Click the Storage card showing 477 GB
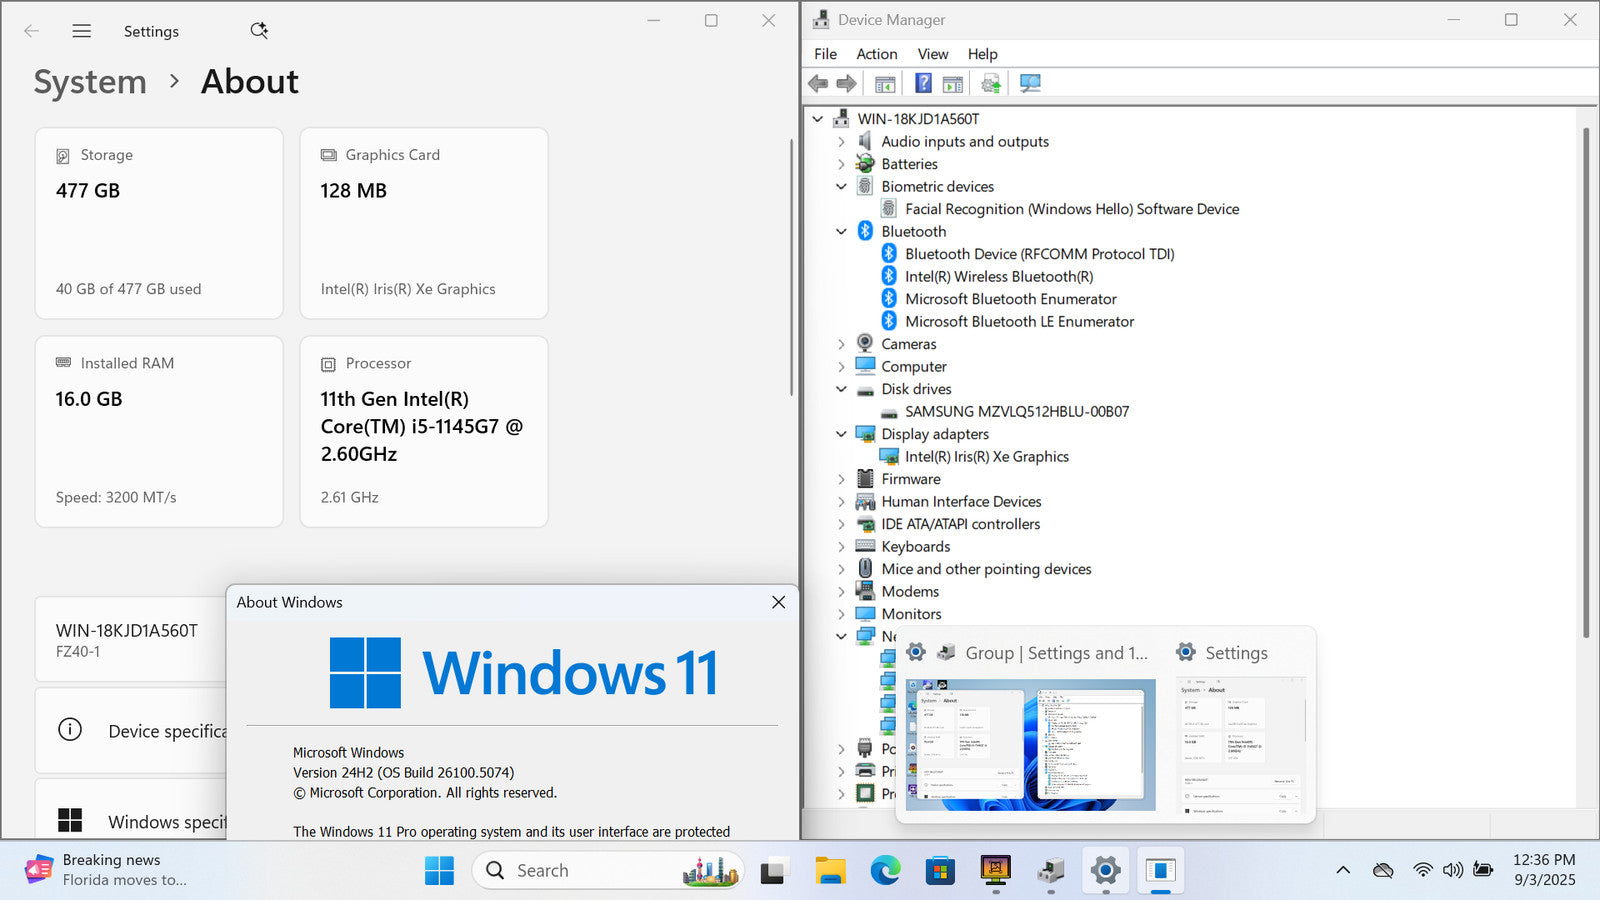This screenshot has height=900, width=1600. [159, 223]
